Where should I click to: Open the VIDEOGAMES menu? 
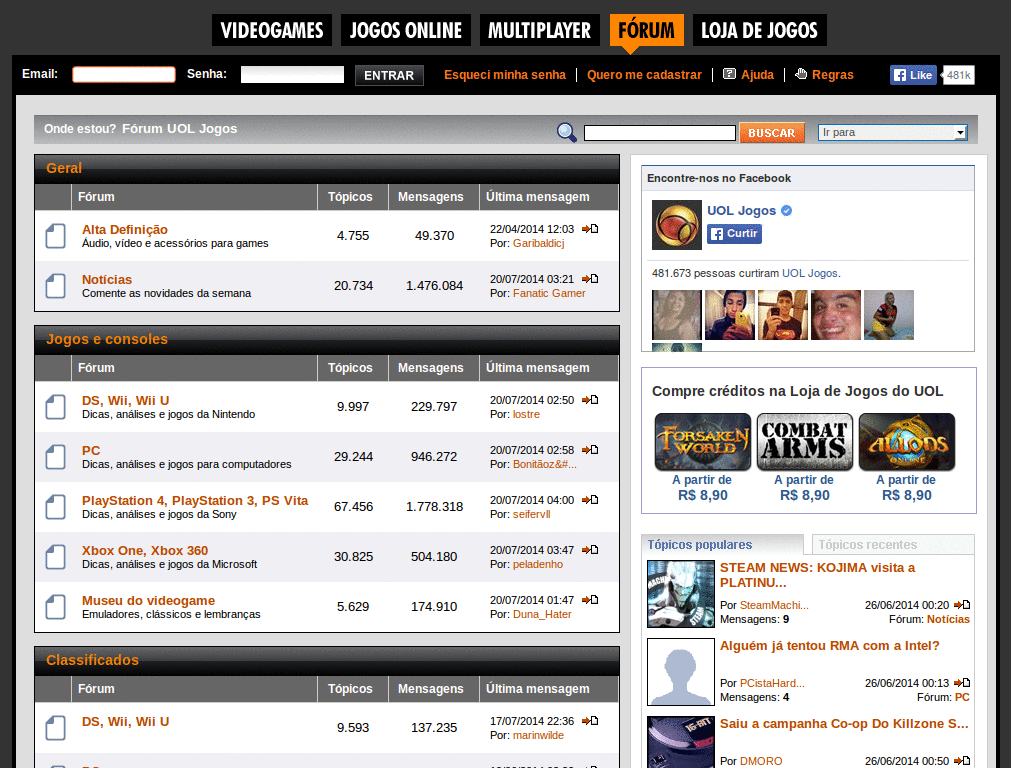272,30
